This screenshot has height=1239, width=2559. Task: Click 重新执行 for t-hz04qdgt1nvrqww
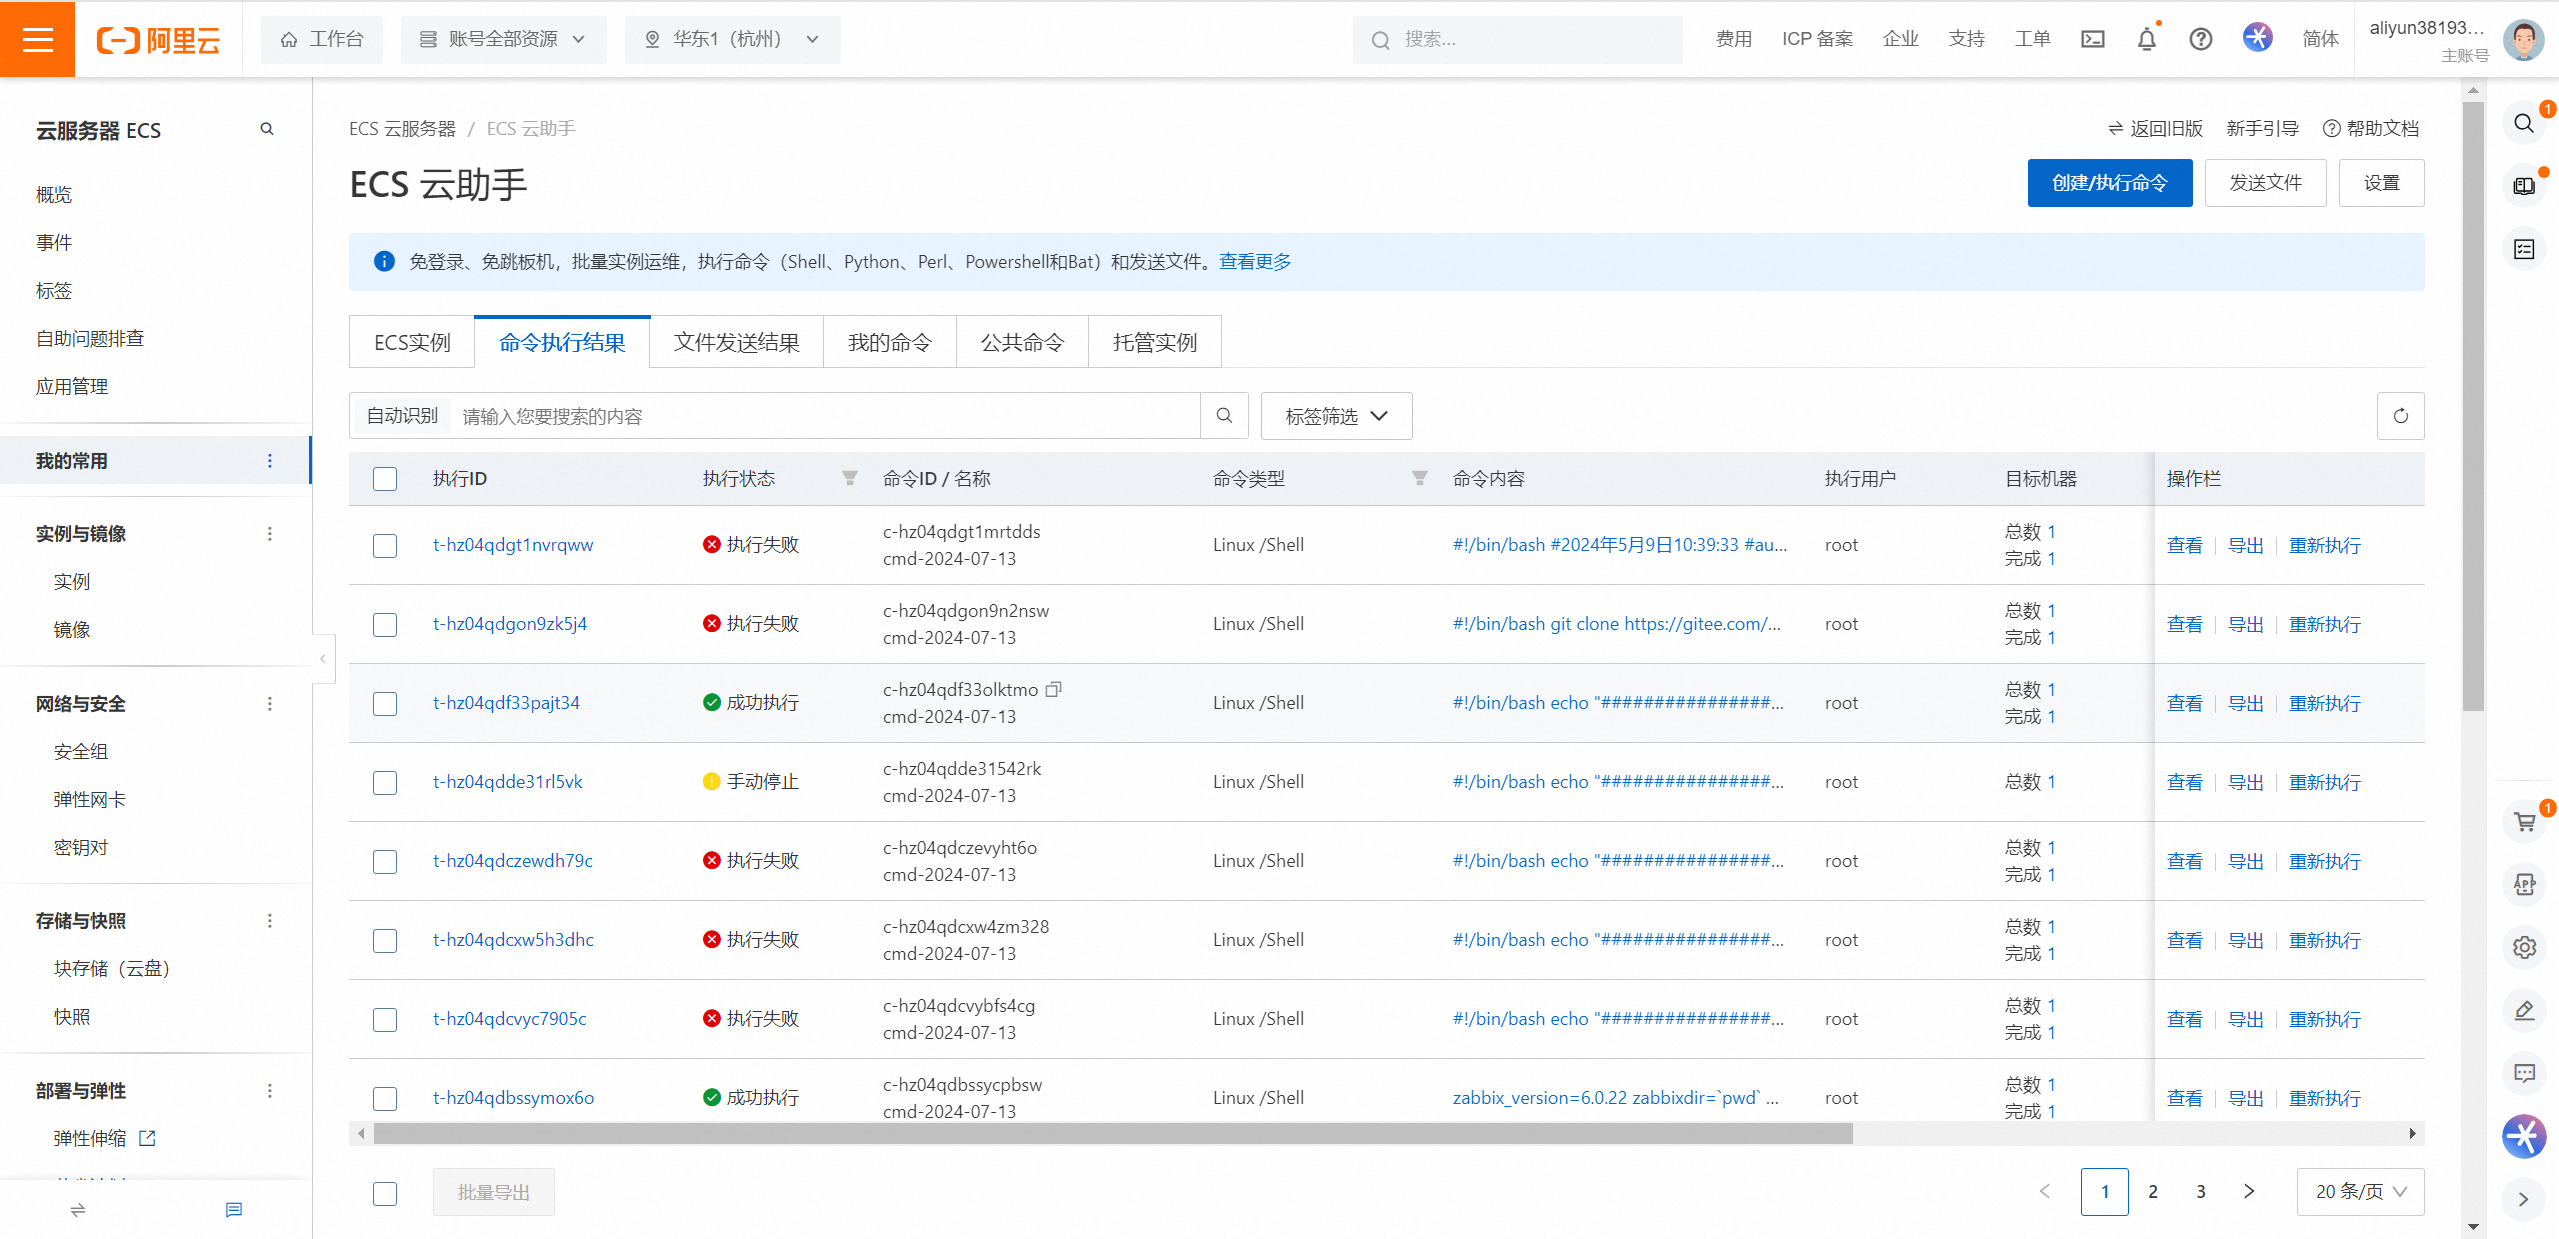(x=2325, y=545)
